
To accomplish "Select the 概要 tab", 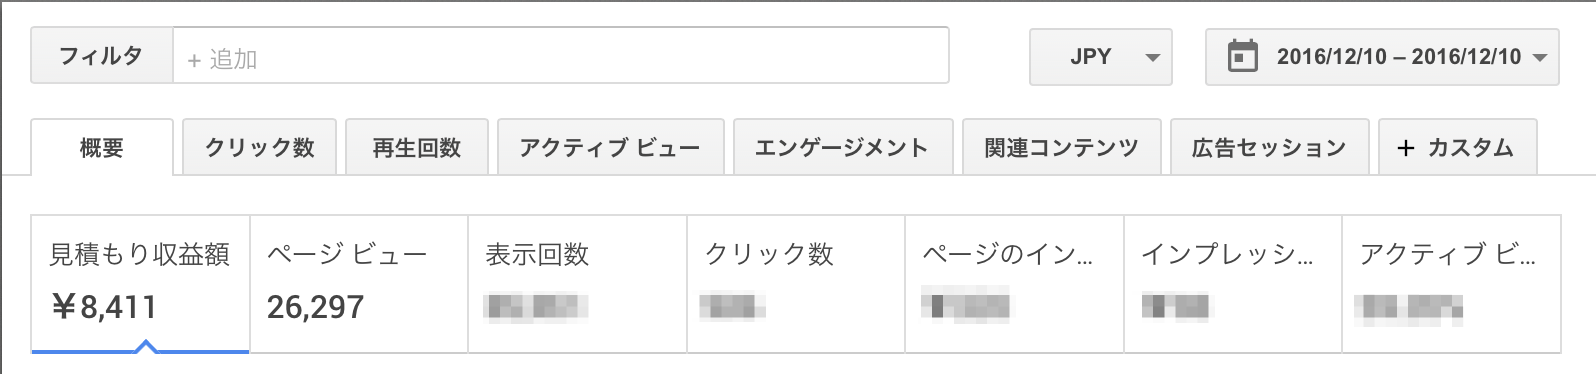I will point(102,147).
